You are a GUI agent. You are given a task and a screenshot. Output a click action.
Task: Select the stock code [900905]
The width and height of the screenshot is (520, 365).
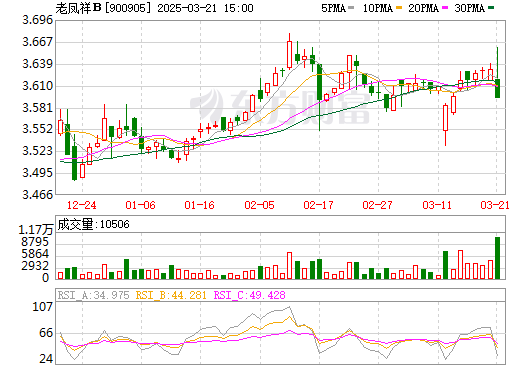pos(128,8)
